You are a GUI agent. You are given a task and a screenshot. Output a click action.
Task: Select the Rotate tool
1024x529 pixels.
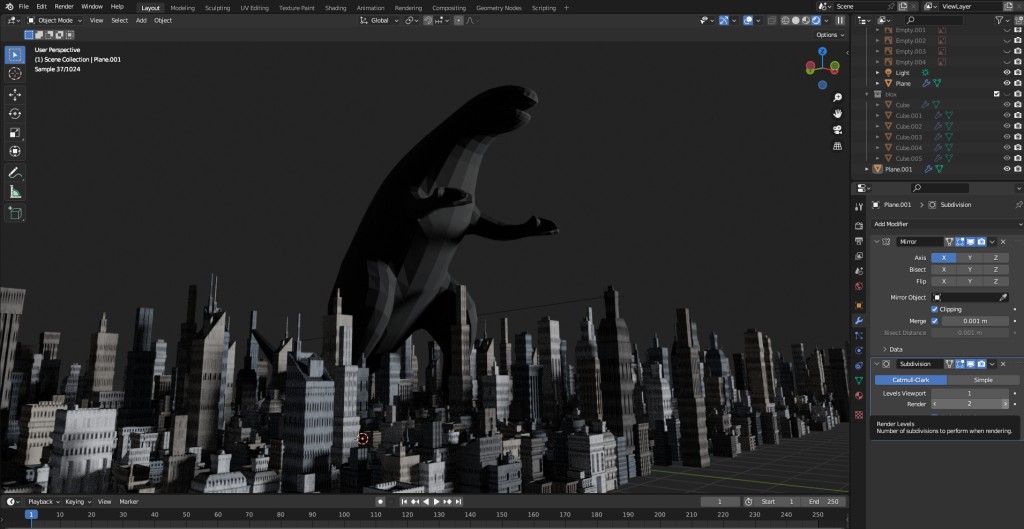[15, 113]
